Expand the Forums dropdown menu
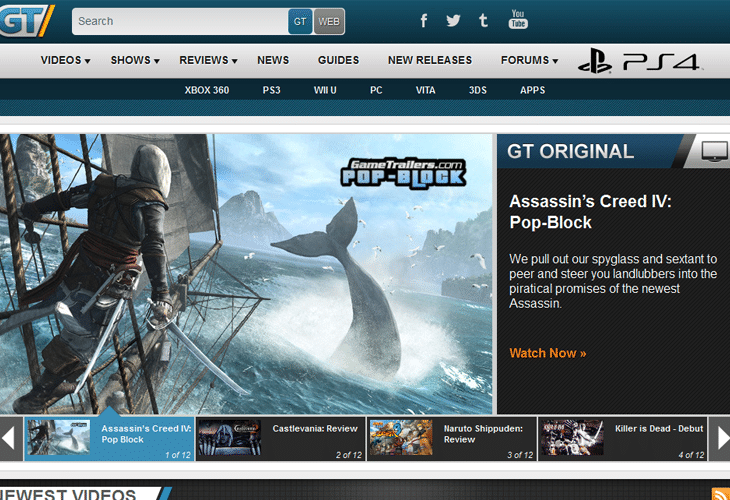Viewport: 730px width, 500px height. (x=529, y=61)
